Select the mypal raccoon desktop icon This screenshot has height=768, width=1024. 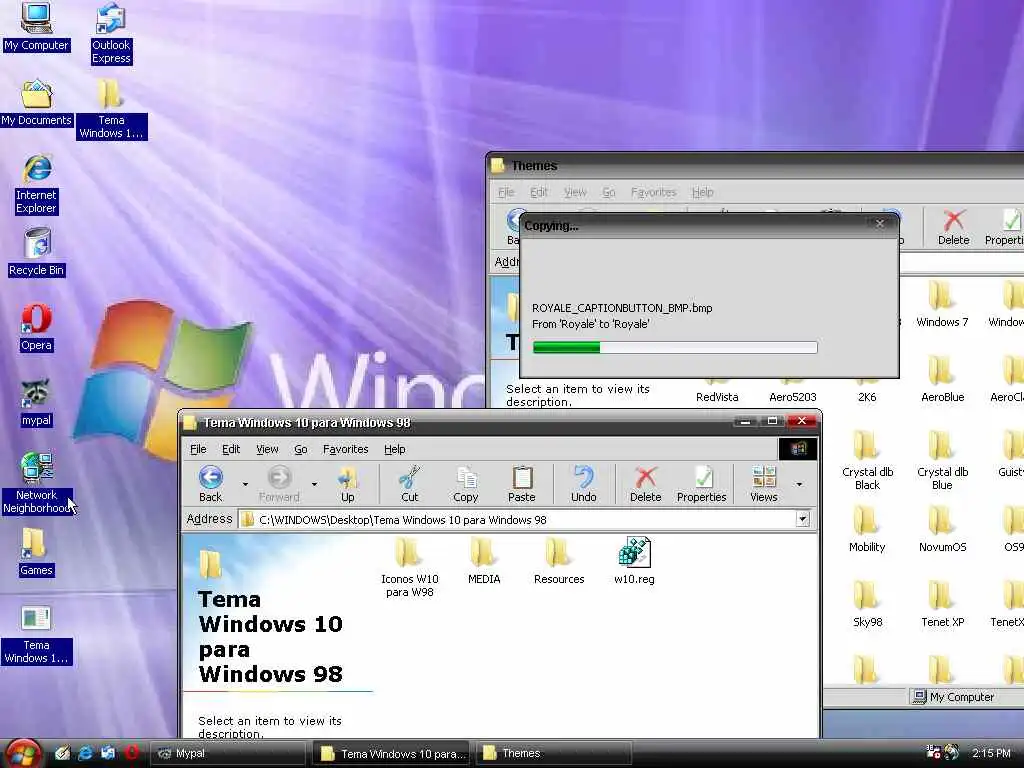click(36, 403)
